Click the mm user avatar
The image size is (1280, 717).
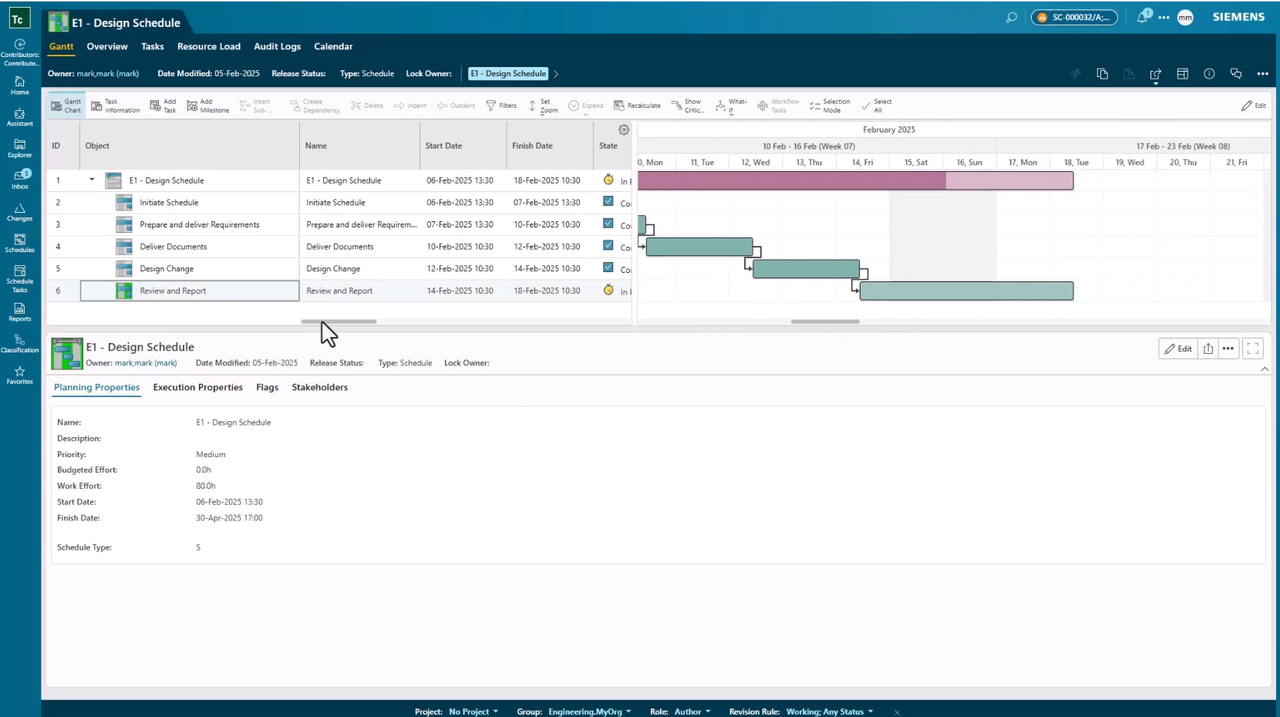point(1185,17)
